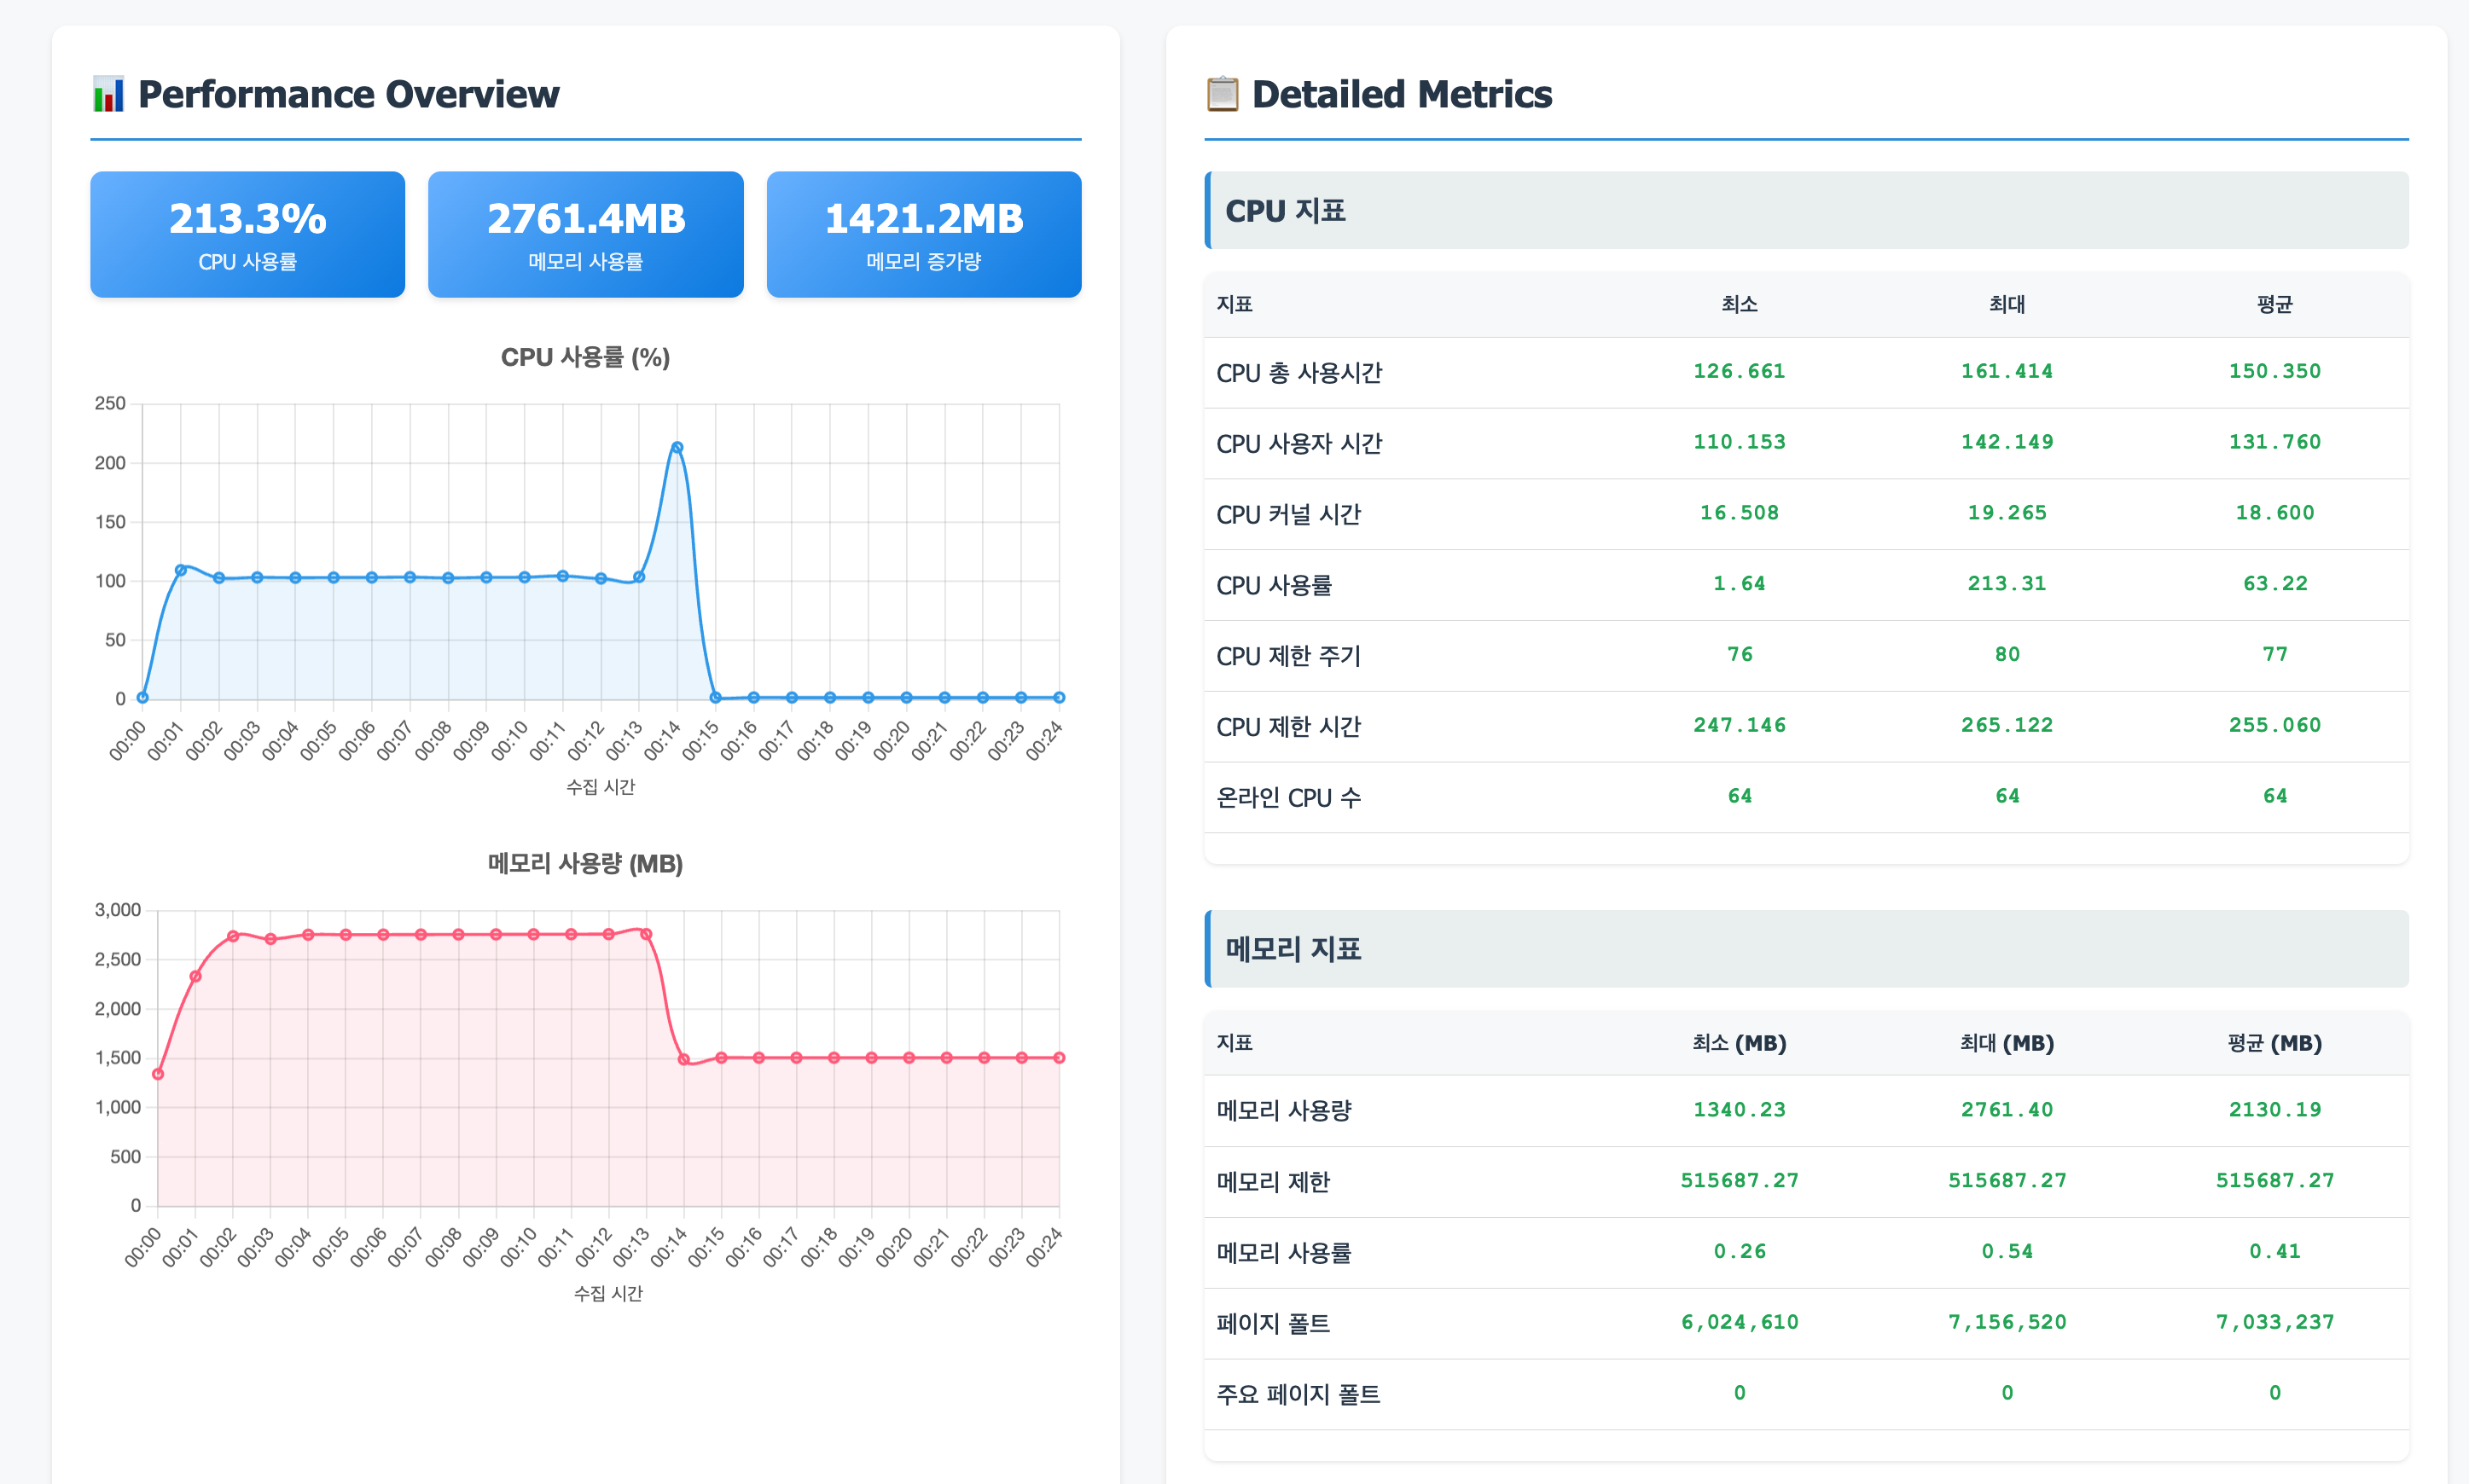Click the CPU usage peak data point at 00:14

pos(678,446)
